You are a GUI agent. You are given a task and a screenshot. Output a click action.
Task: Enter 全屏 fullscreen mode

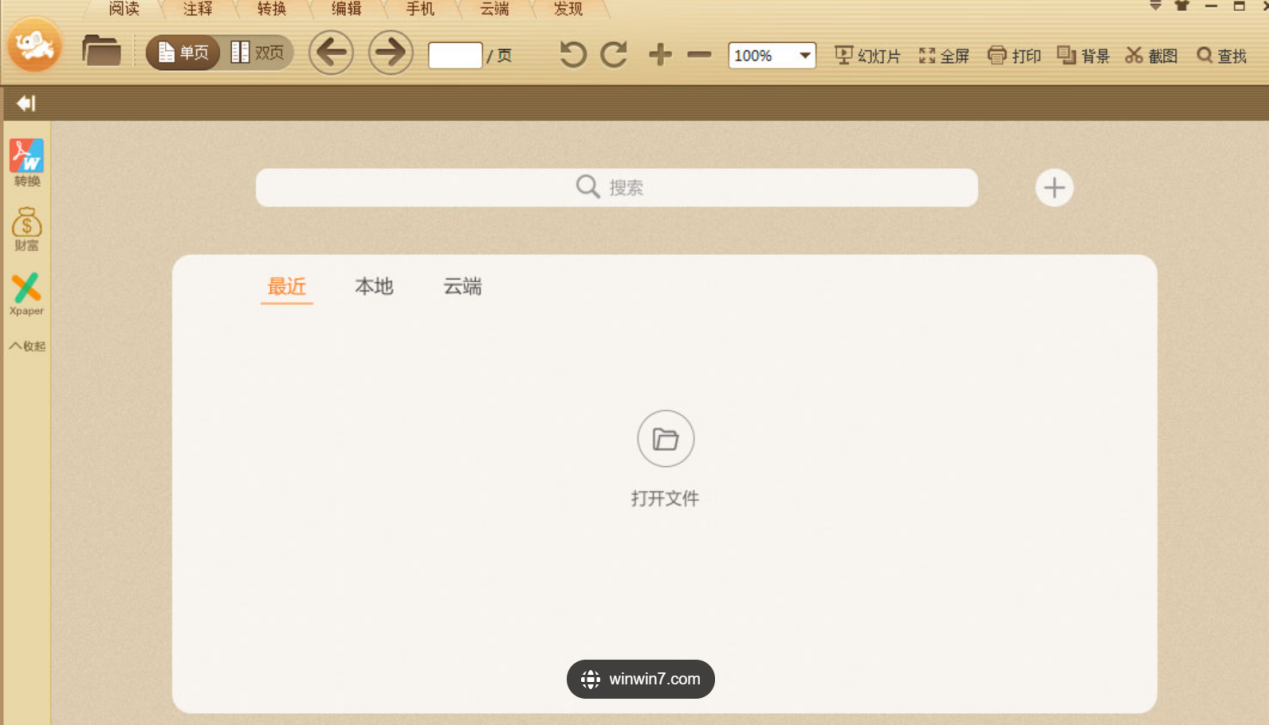tap(943, 55)
